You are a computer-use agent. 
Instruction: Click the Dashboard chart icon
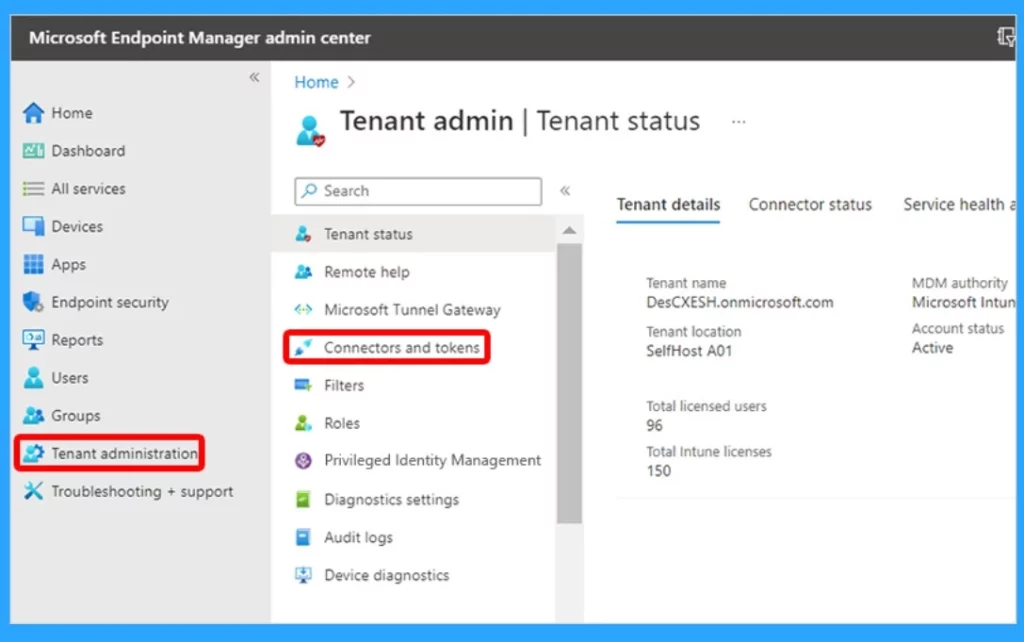(33, 151)
